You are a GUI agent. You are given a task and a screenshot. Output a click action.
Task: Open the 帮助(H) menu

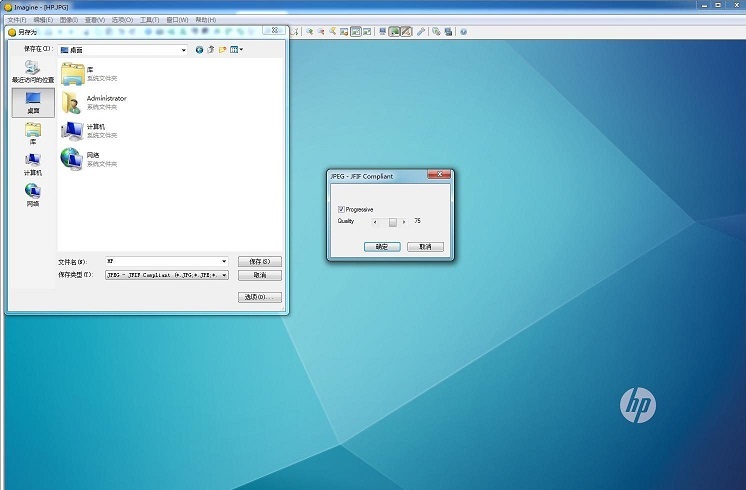point(204,20)
